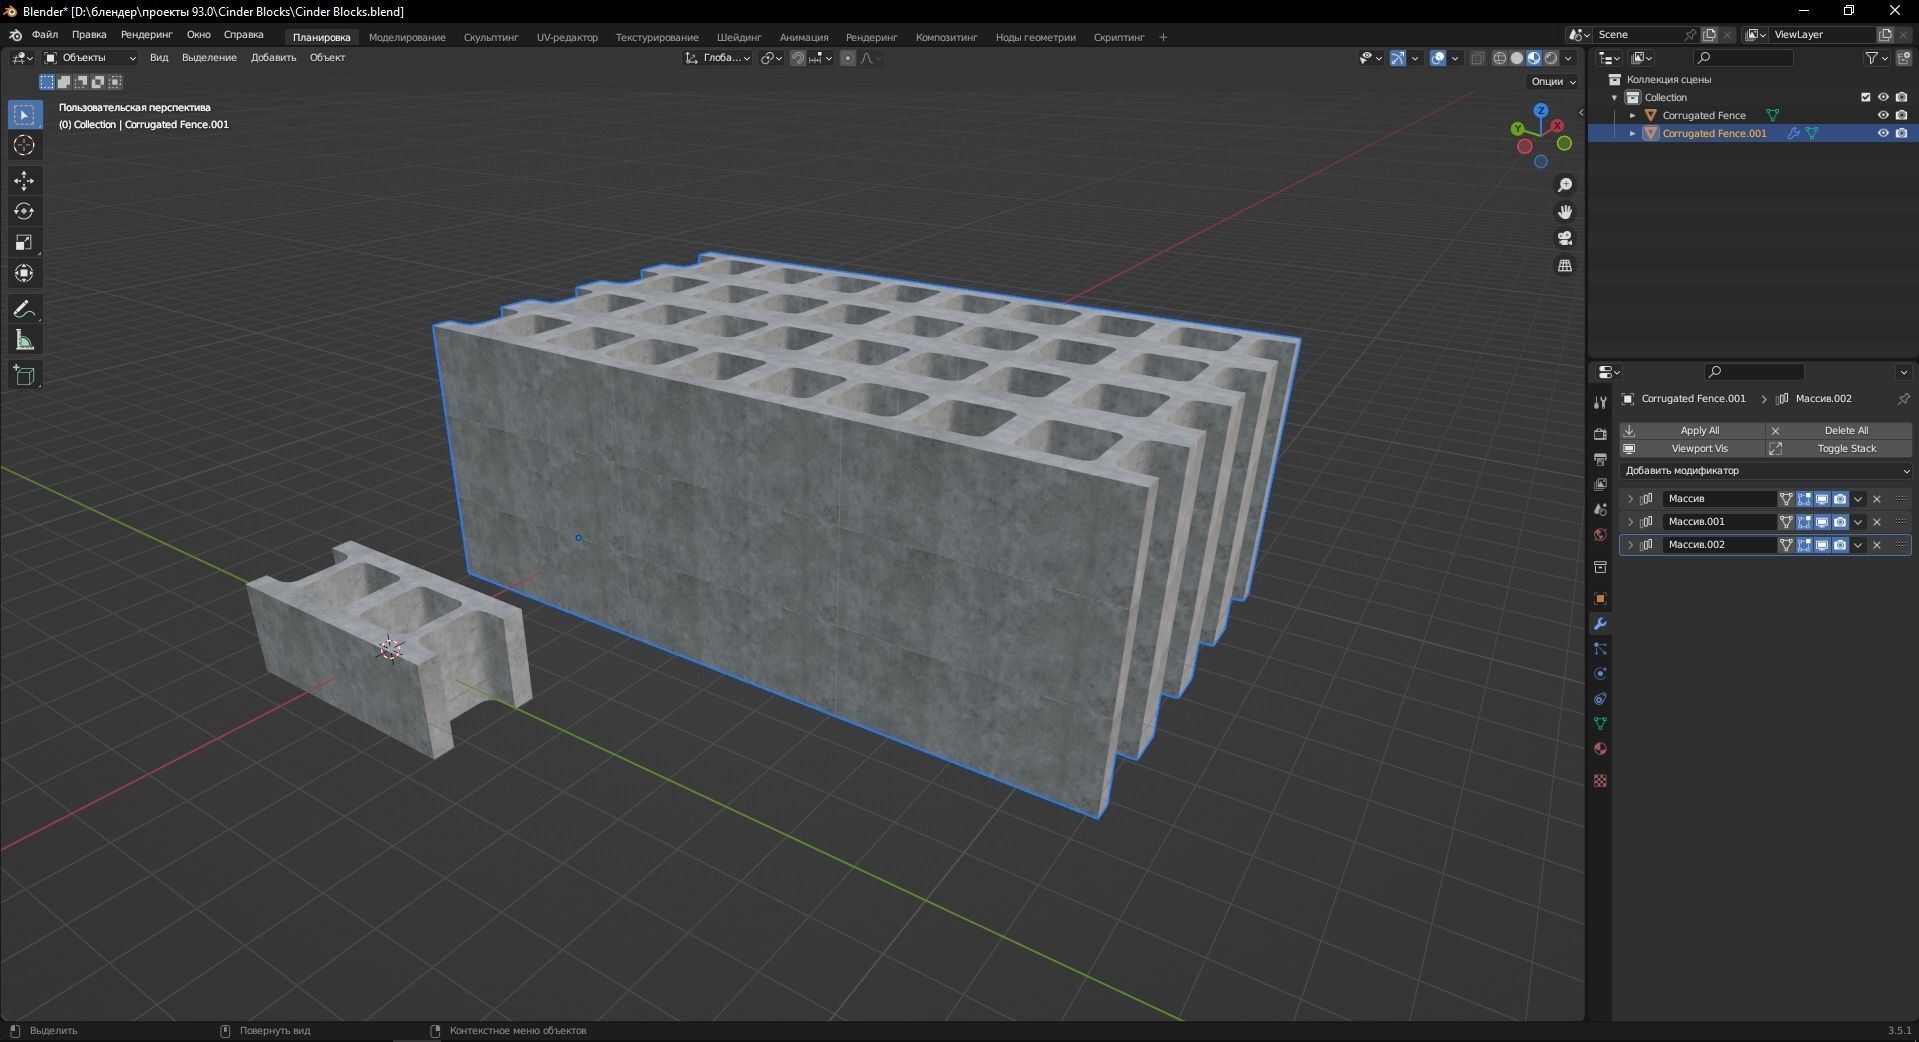1919x1042 pixels.
Task: Collapse the Collection tree in outliner
Action: 1614,97
